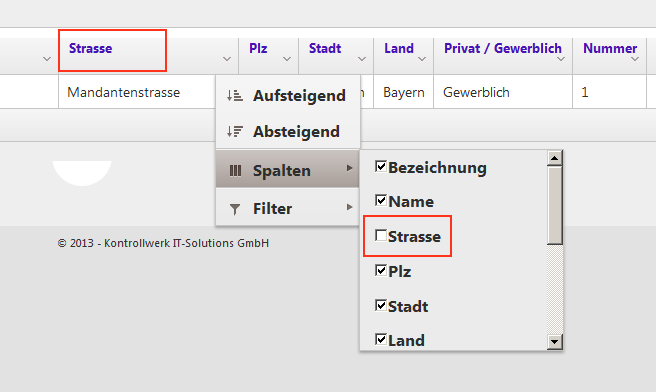Uncheck the Bezeichnung column checkbox
This screenshot has width=656, height=392.
[381, 166]
